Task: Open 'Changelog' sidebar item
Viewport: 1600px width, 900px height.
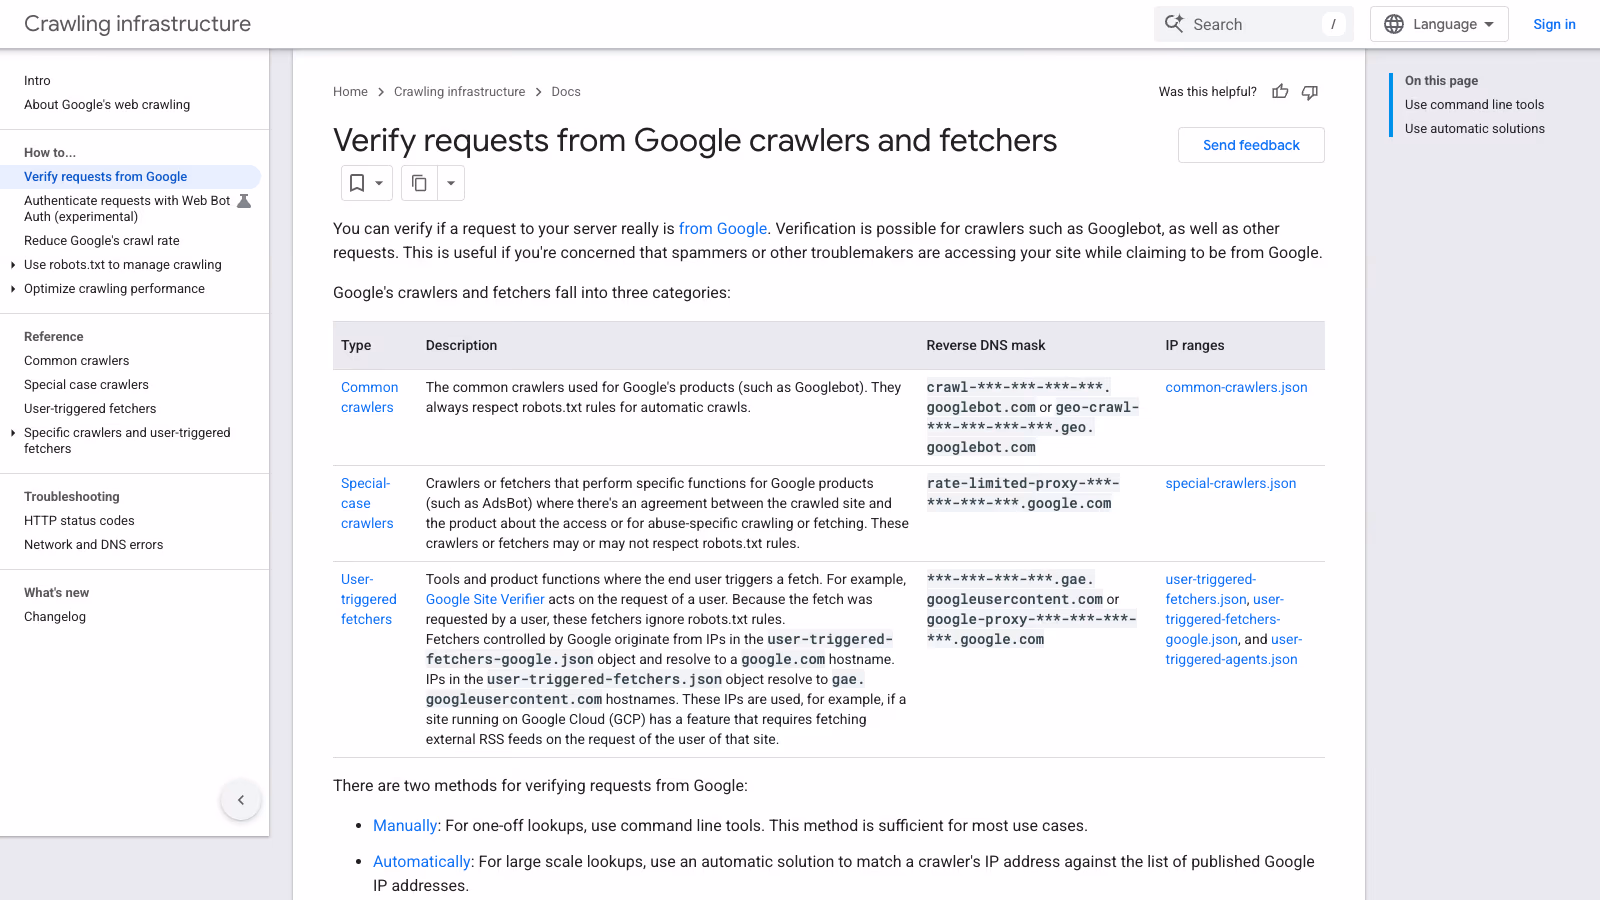Action: click(55, 617)
